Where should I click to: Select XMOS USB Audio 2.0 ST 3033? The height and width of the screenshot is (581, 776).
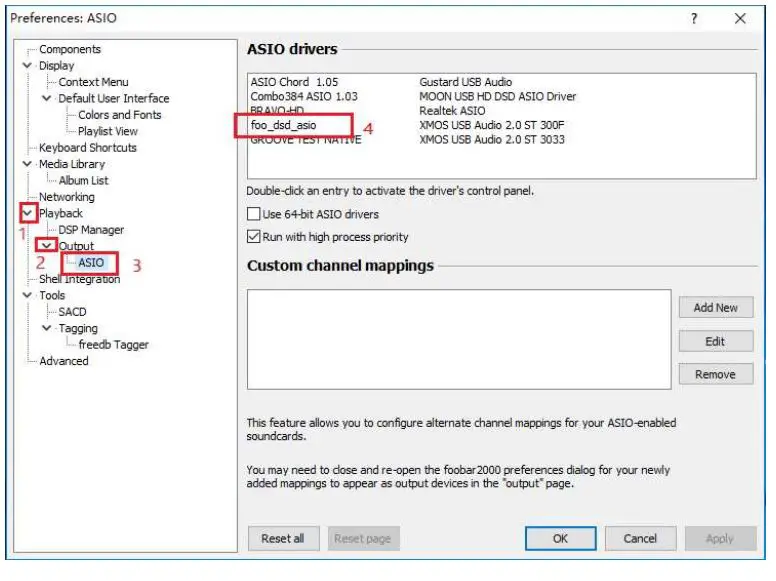491,140
